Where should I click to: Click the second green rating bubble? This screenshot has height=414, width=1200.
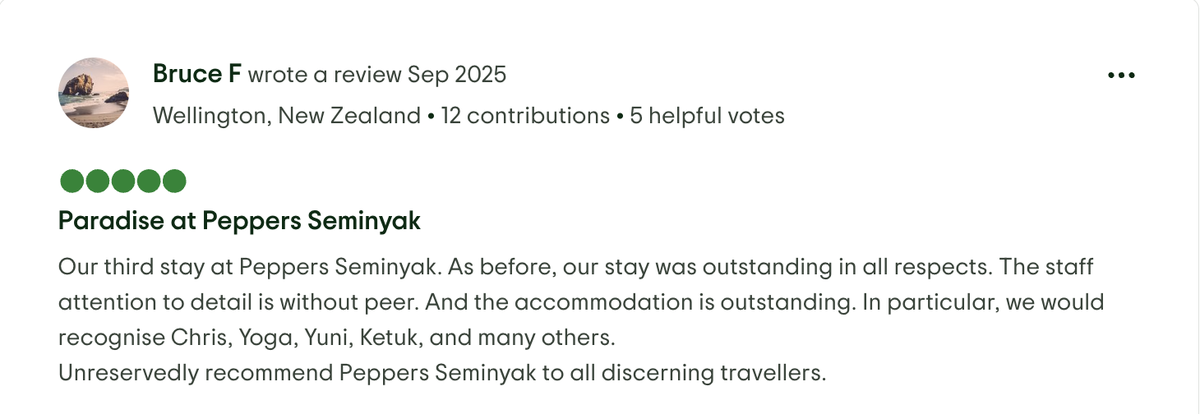coord(98,181)
